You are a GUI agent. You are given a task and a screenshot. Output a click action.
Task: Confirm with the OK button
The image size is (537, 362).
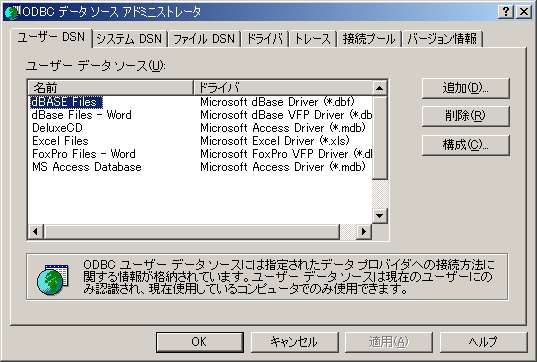[x=200, y=342]
